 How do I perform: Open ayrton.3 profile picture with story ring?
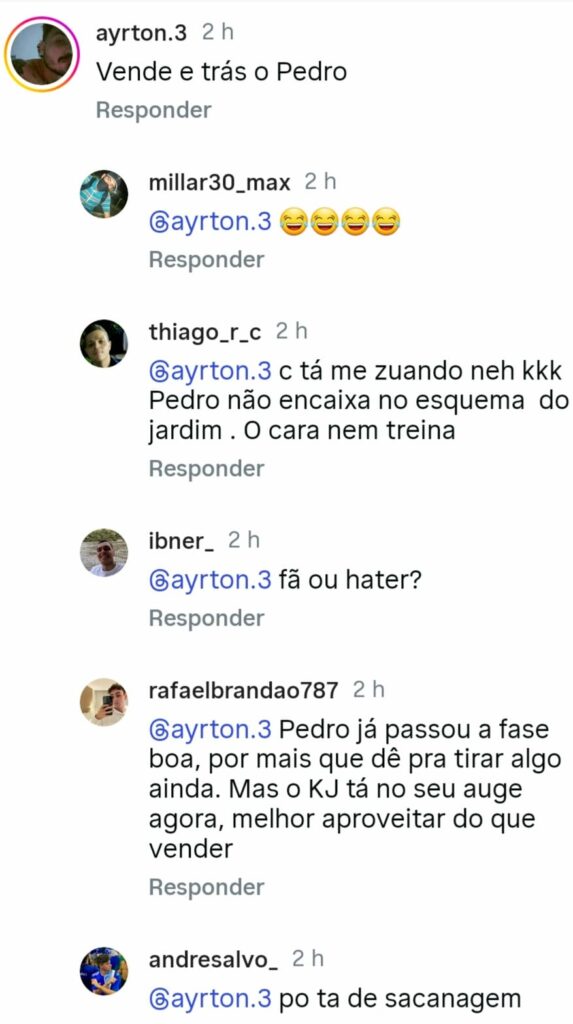(x=42, y=55)
